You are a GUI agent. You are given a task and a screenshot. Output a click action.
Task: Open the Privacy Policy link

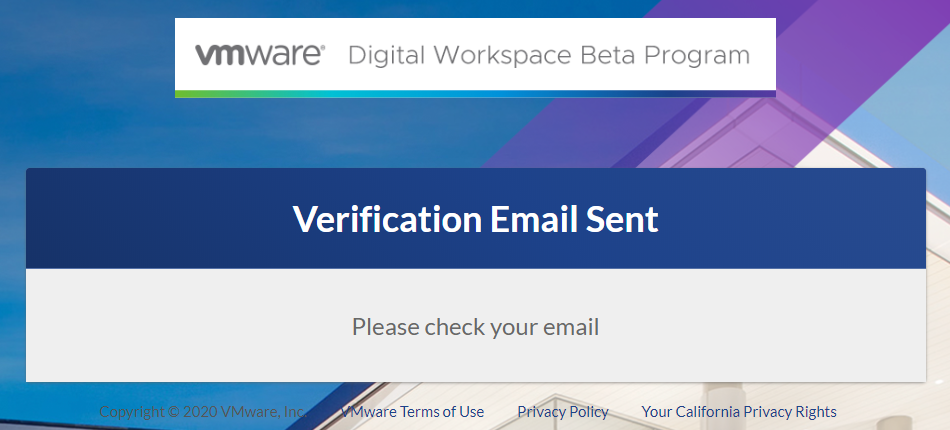(563, 412)
